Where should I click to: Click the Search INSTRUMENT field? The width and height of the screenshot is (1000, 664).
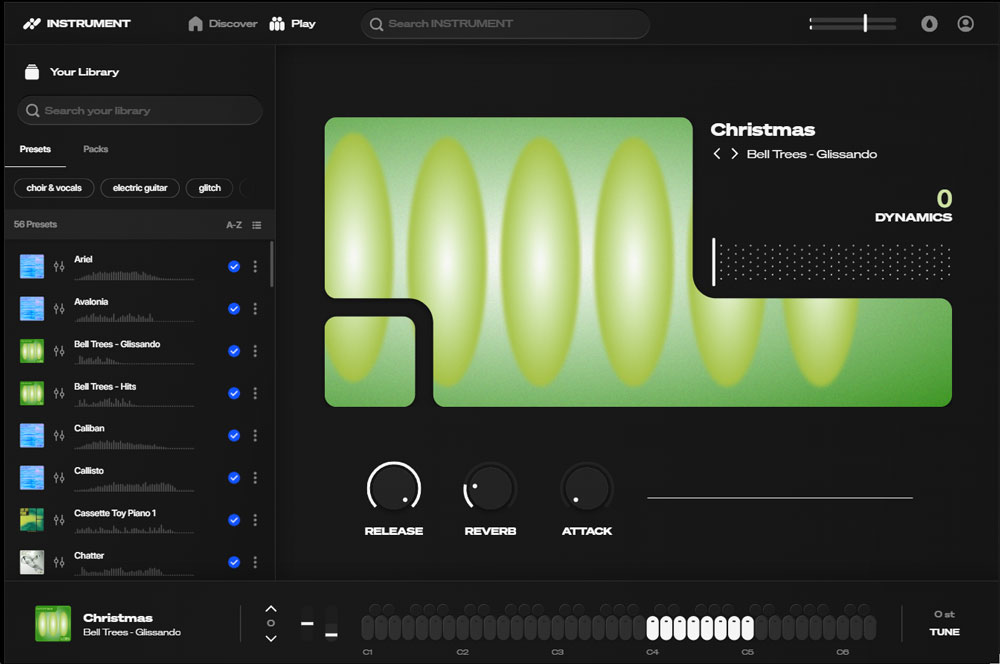pyautogui.click(x=505, y=24)
